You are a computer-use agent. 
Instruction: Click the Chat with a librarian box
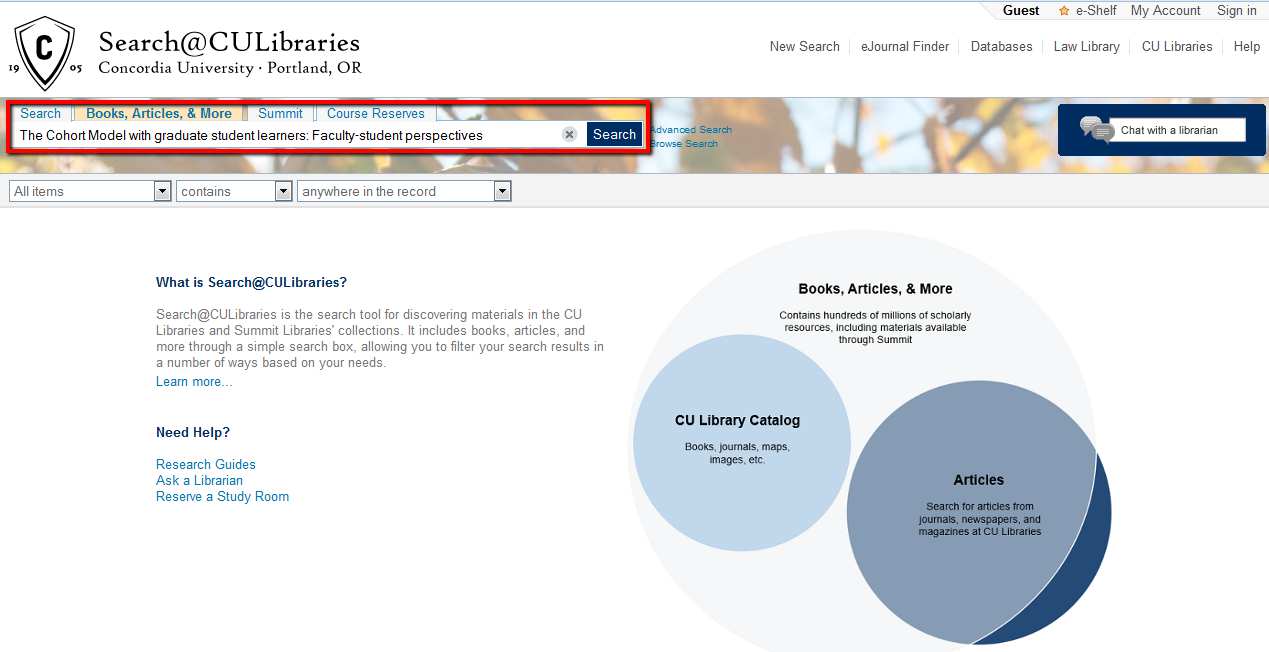click(x=1178, y=130)
